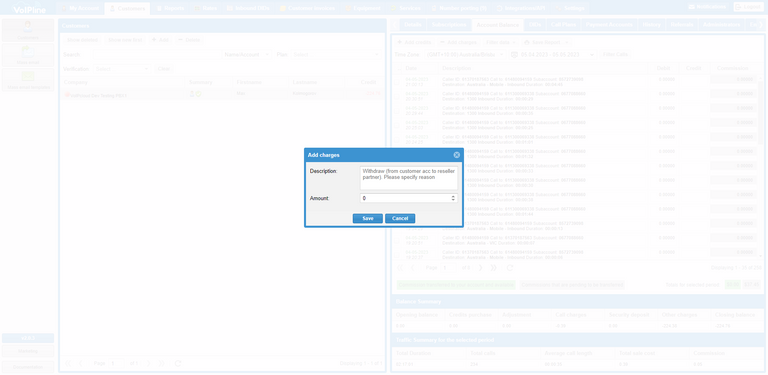This screenshot has height=375, width=768.
Task: Refresh the Customers list pager
Action: [178, 364]
